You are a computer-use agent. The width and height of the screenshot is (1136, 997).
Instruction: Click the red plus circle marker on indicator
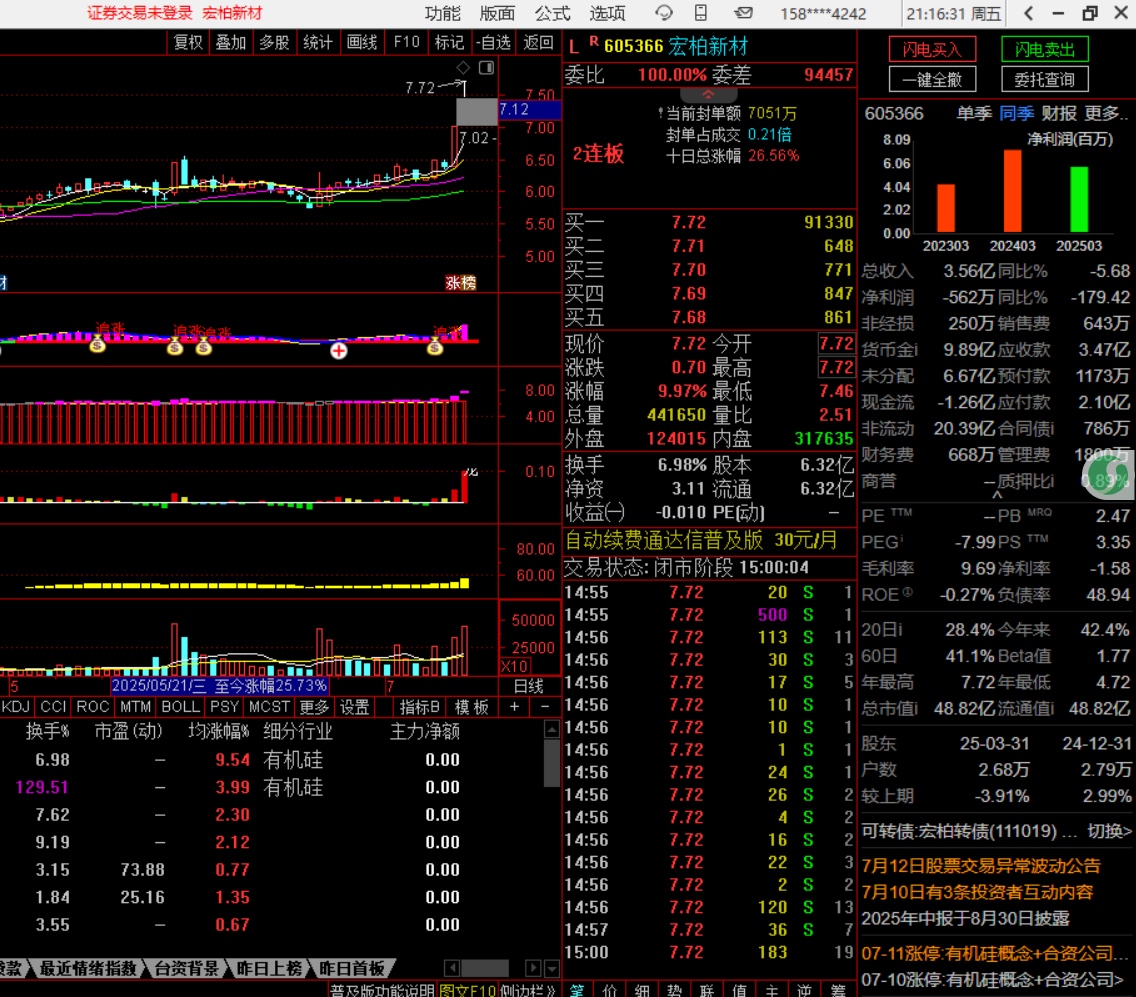338,351
